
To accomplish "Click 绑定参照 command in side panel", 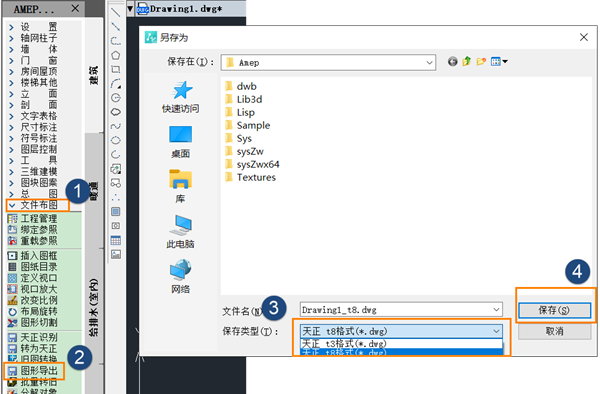I will point(33,230).
